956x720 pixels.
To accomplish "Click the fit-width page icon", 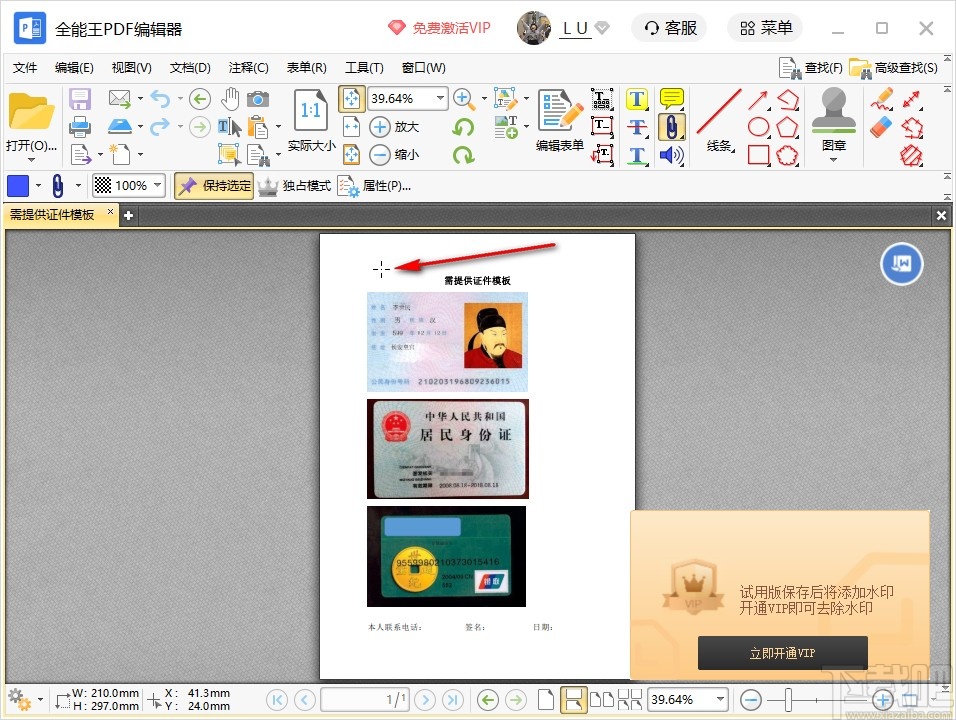I will point(351,127).
